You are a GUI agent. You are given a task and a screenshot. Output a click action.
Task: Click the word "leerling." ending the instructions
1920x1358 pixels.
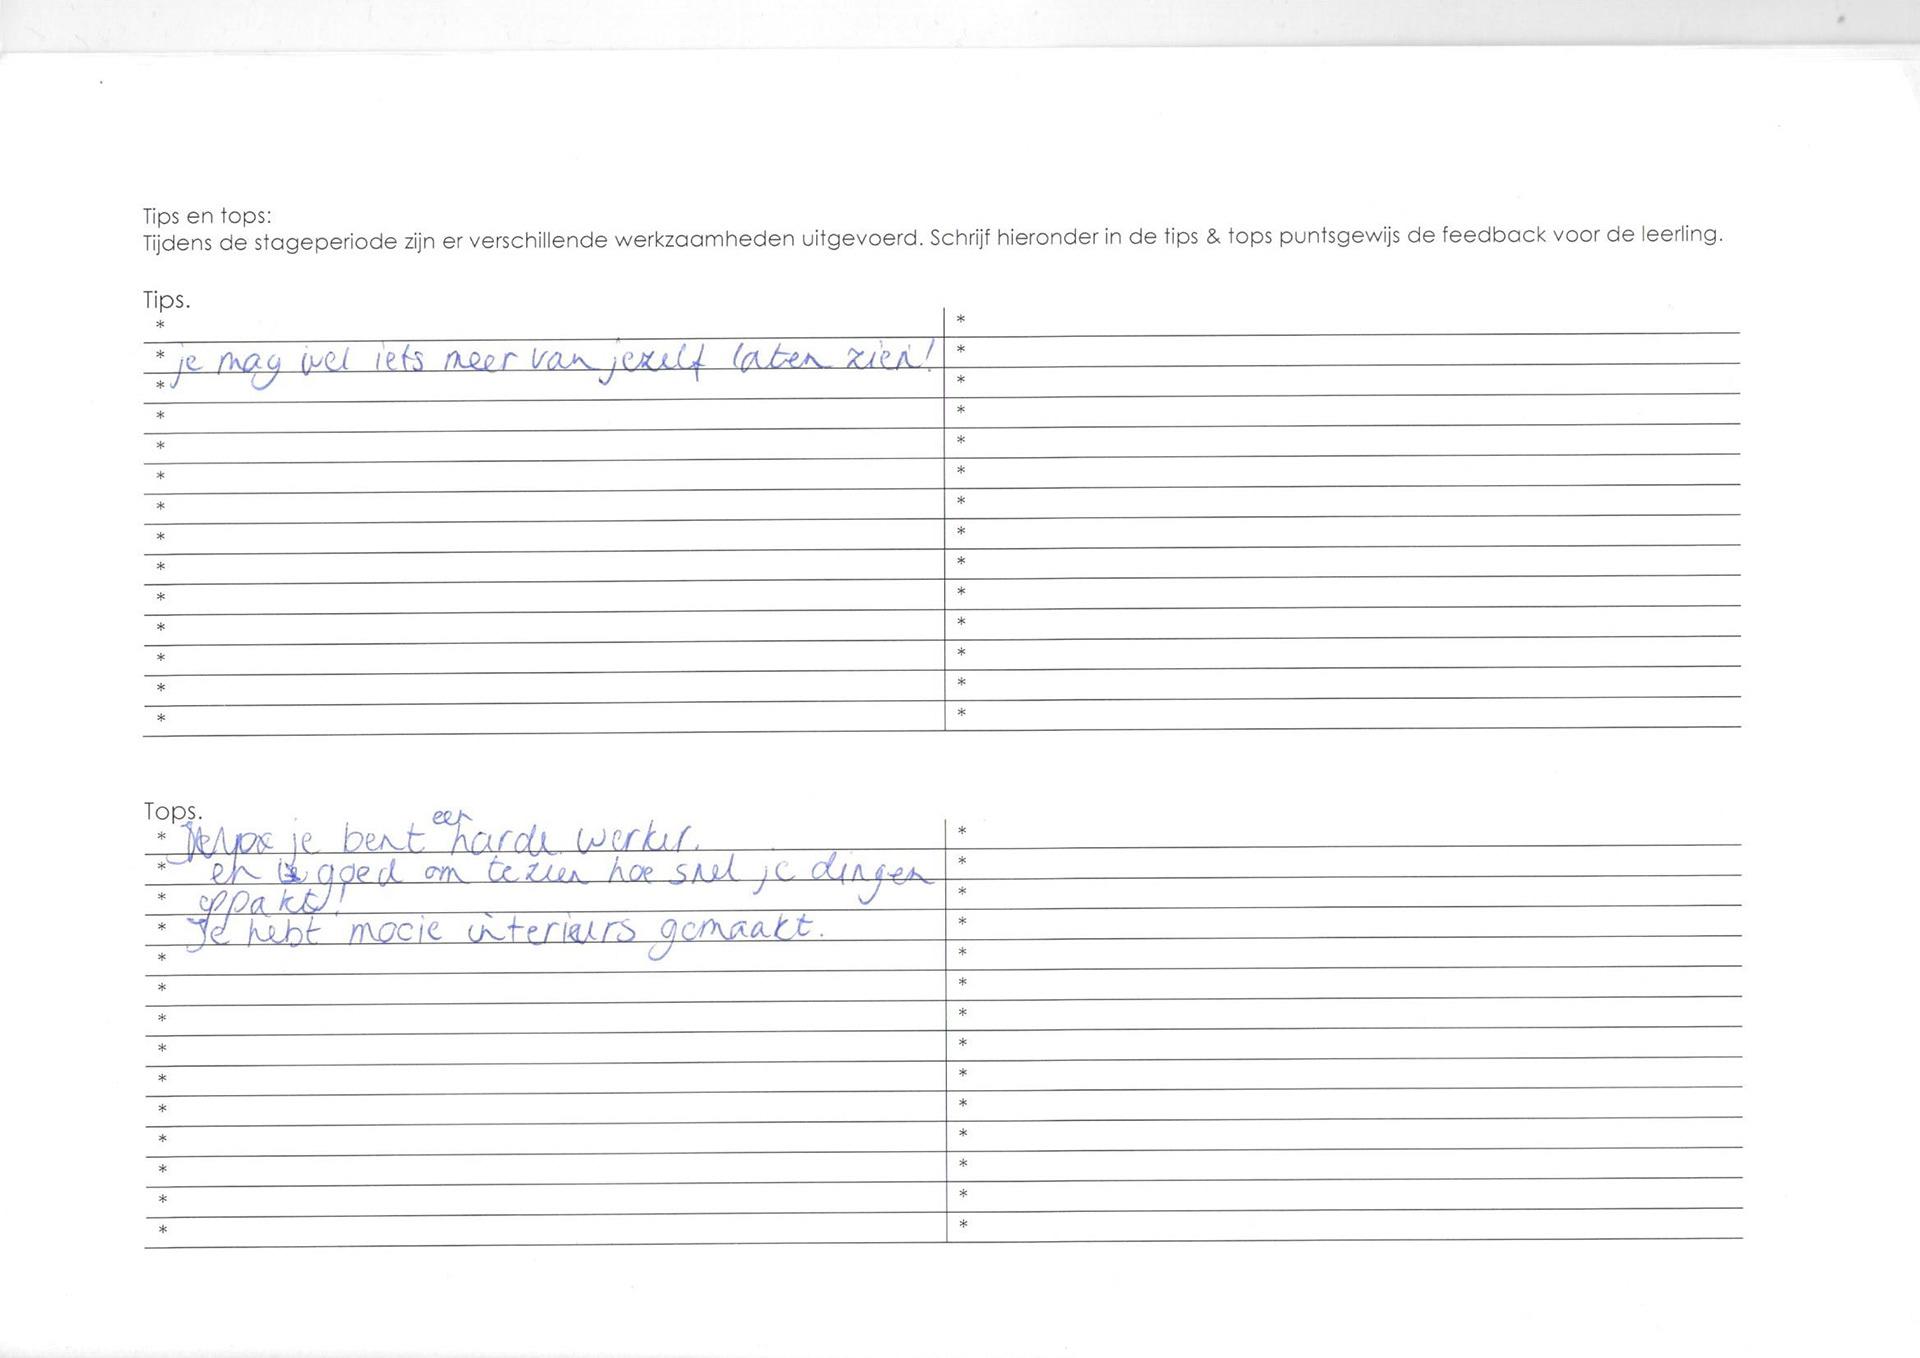click(1681, 235)
